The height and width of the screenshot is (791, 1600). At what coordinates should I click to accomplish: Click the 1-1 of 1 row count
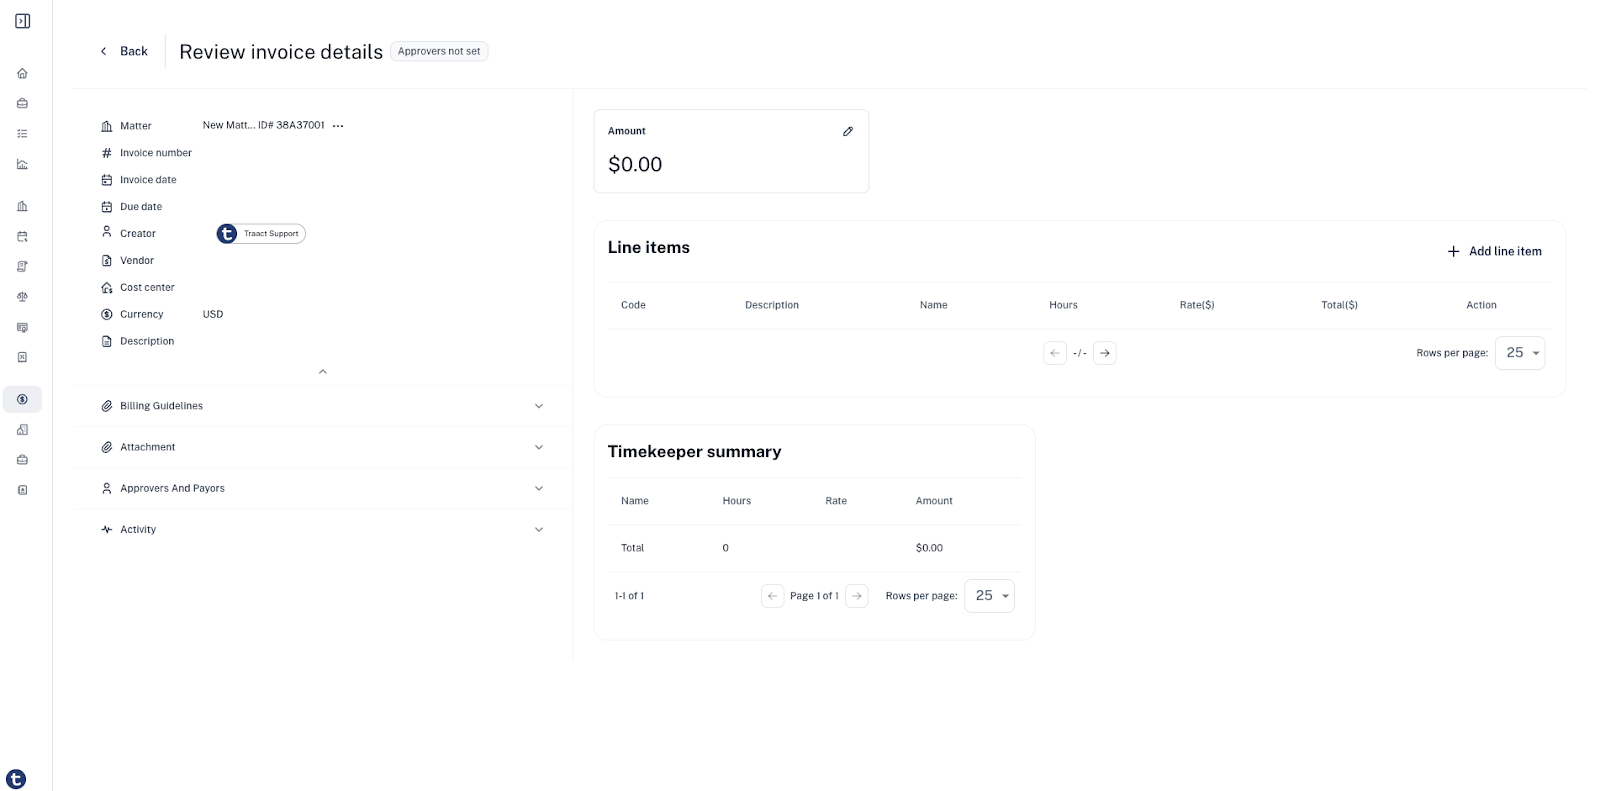tap(629, 596)
